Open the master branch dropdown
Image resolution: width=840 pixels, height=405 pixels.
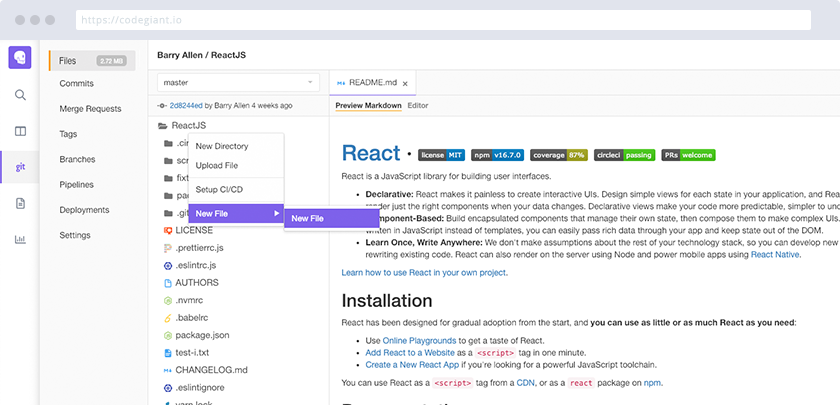pos(238,82)
